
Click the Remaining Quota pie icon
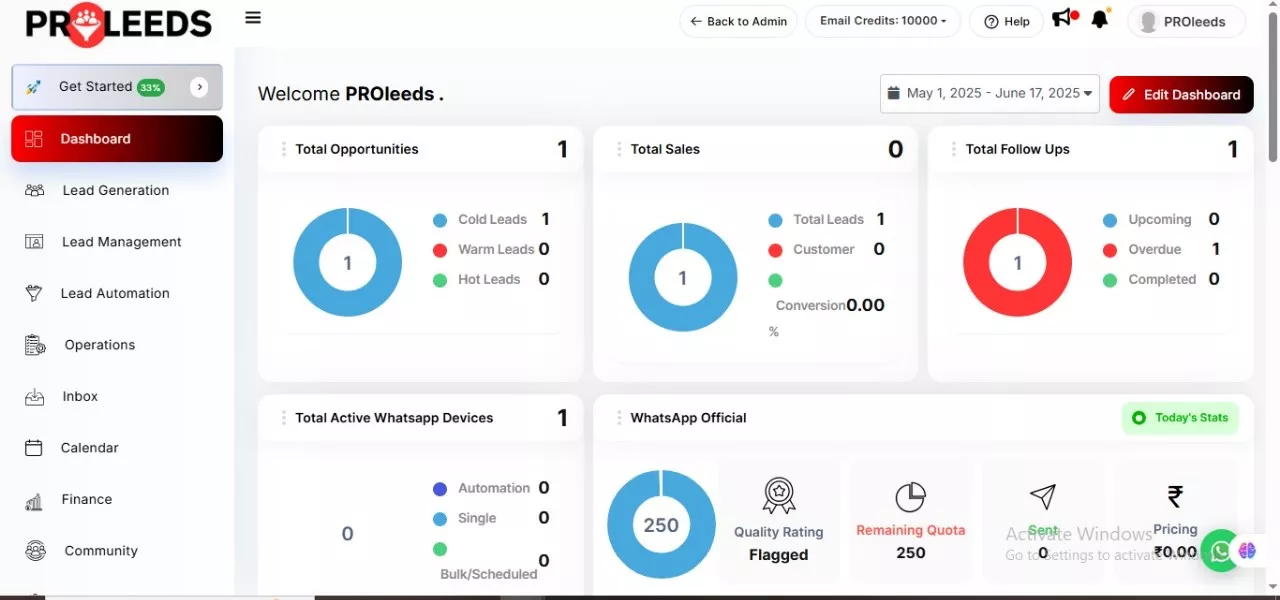click(910, 497)
